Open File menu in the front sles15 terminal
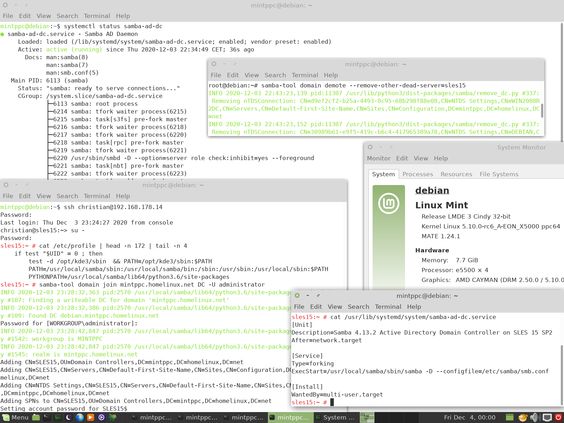564x423 pixels. tap(299, 307)
